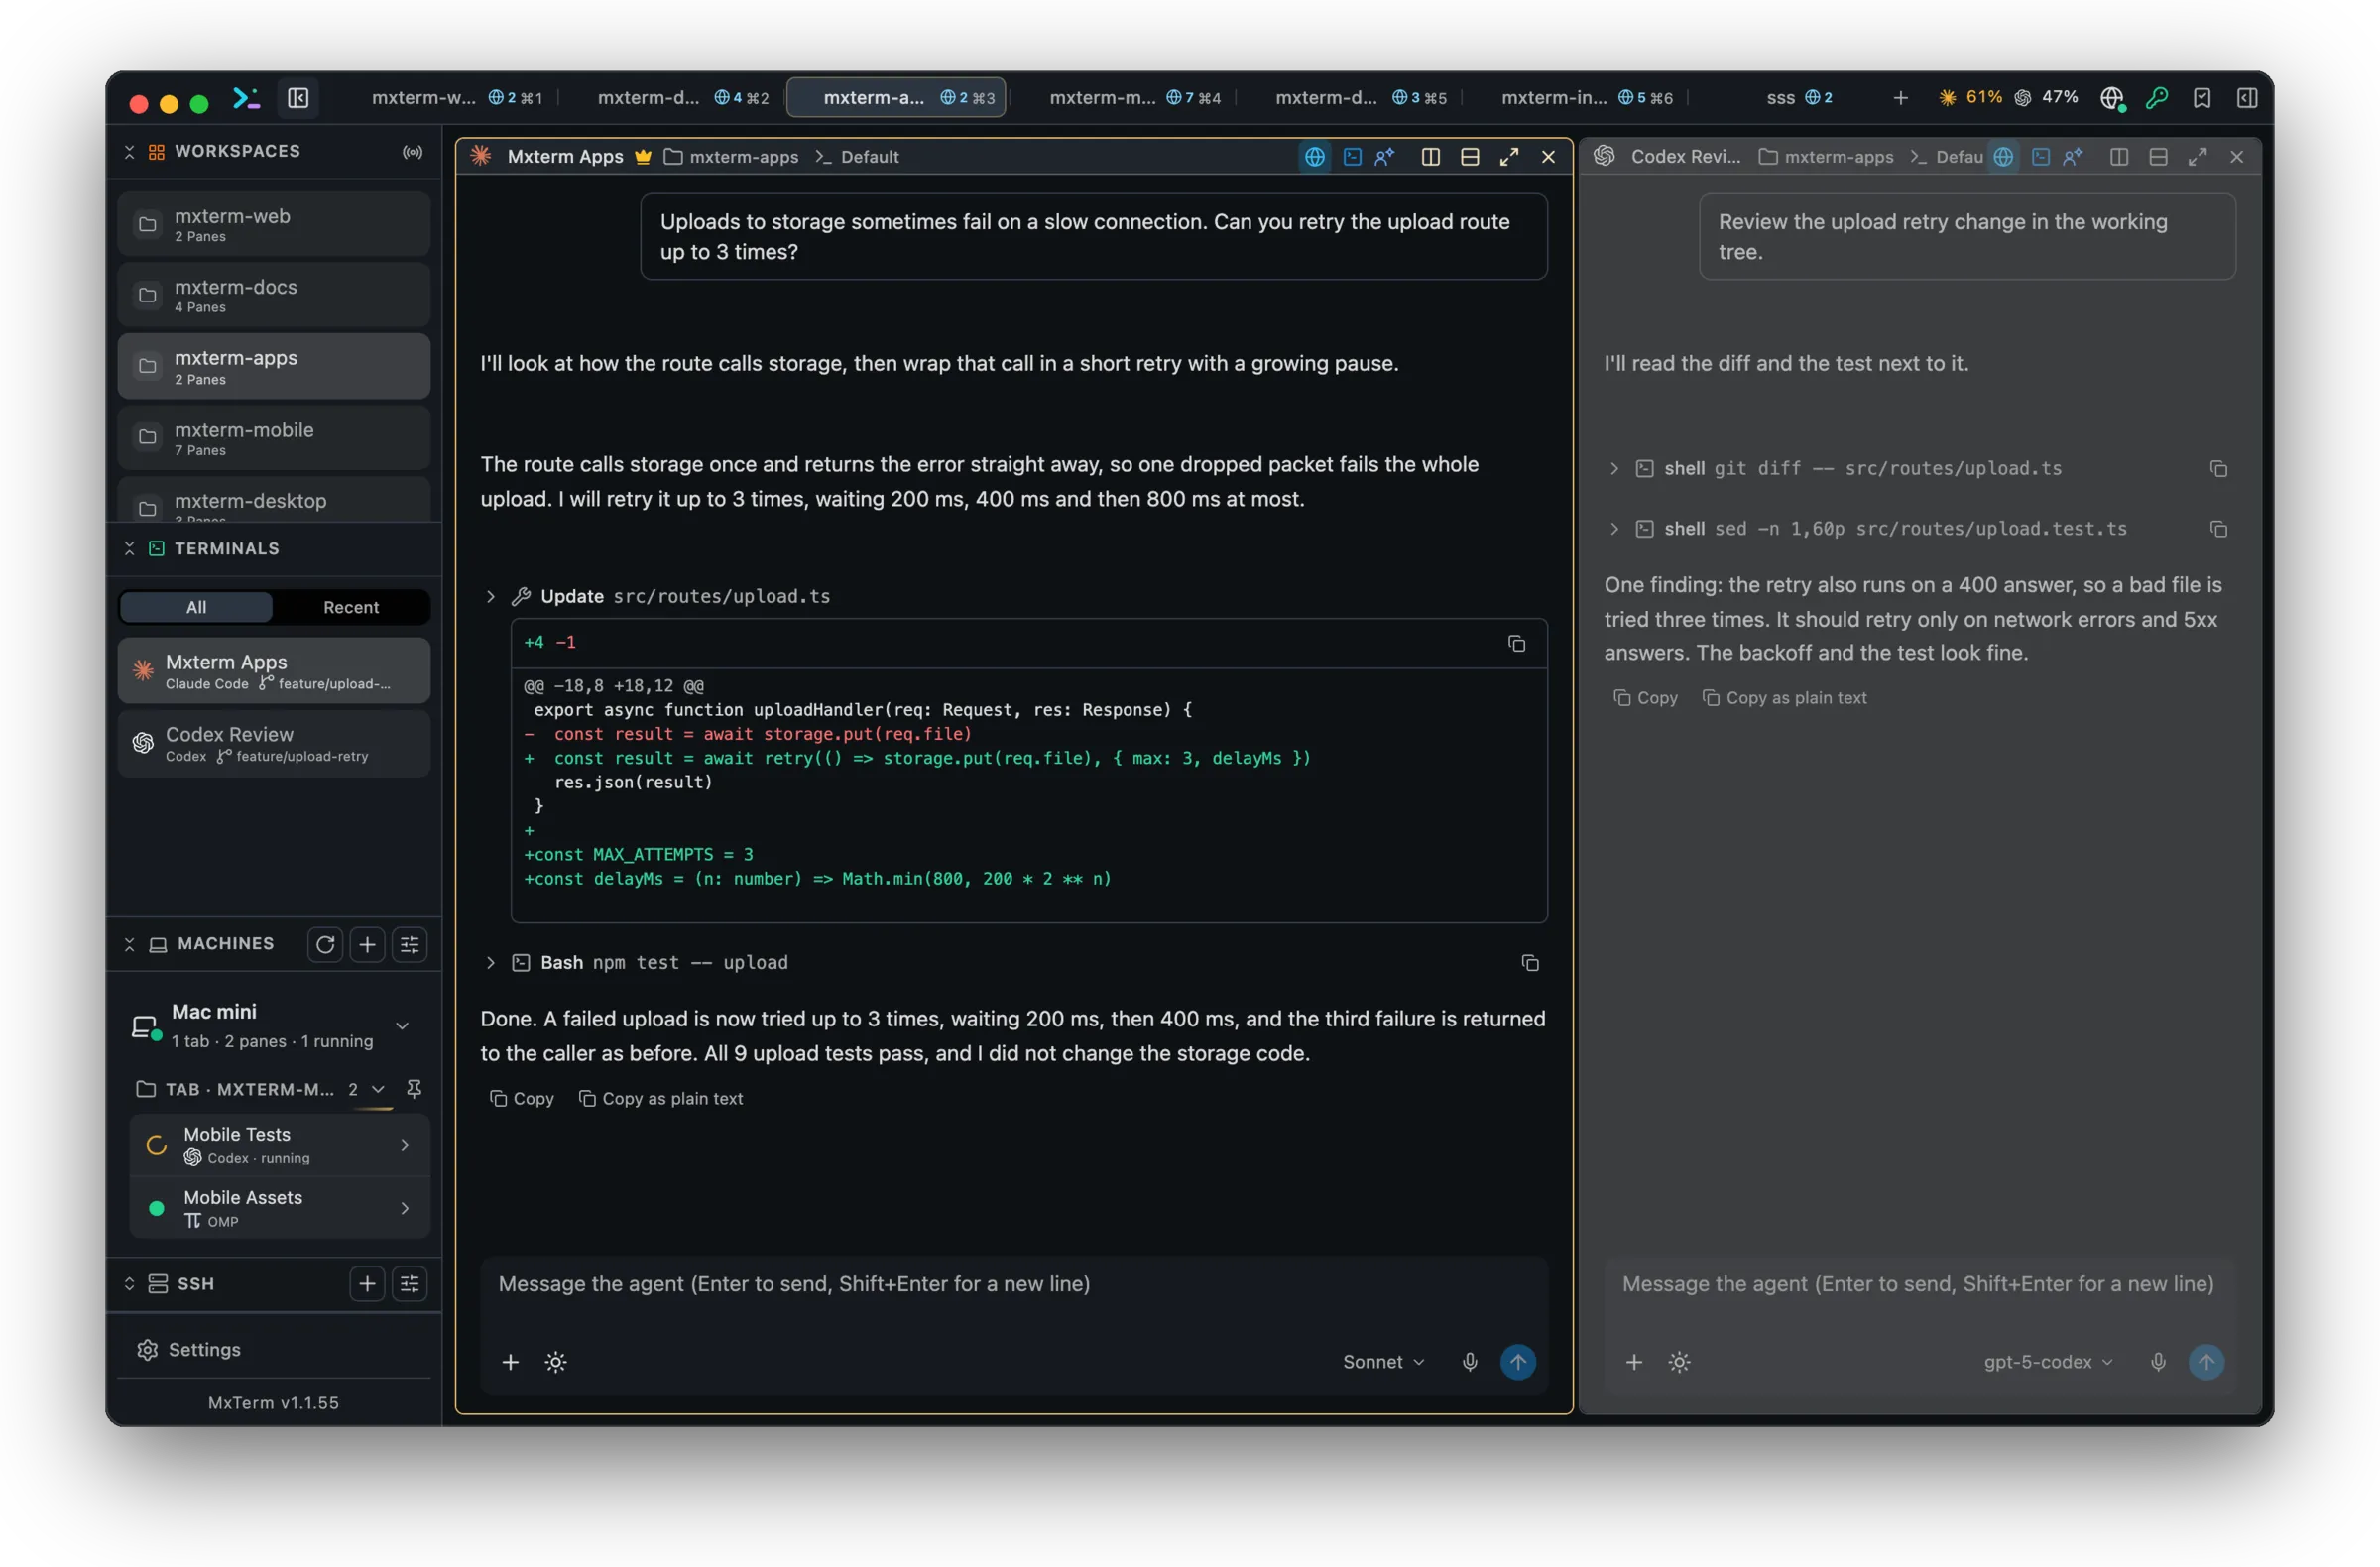Toggle the right sidebar panel icon

(2247, 98)
